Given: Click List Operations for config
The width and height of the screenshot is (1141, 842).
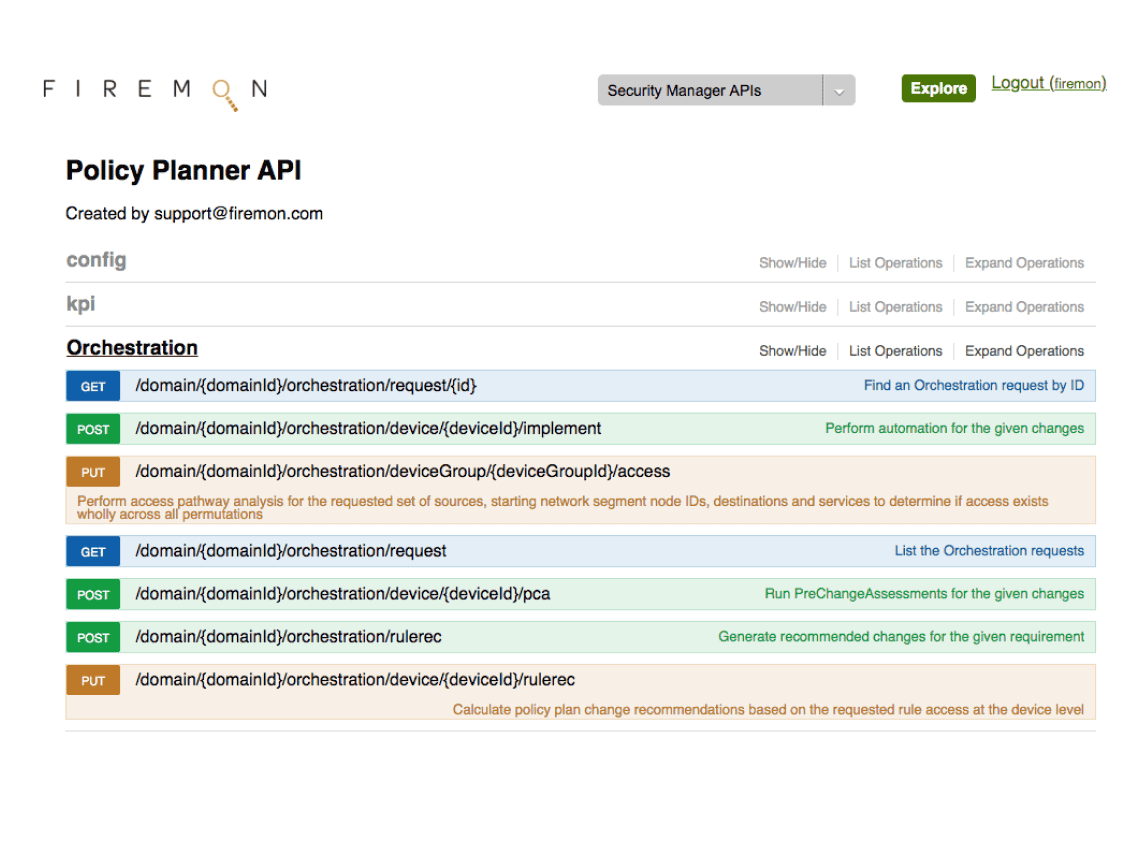Looking at the screenshot, I should point(895,263).
